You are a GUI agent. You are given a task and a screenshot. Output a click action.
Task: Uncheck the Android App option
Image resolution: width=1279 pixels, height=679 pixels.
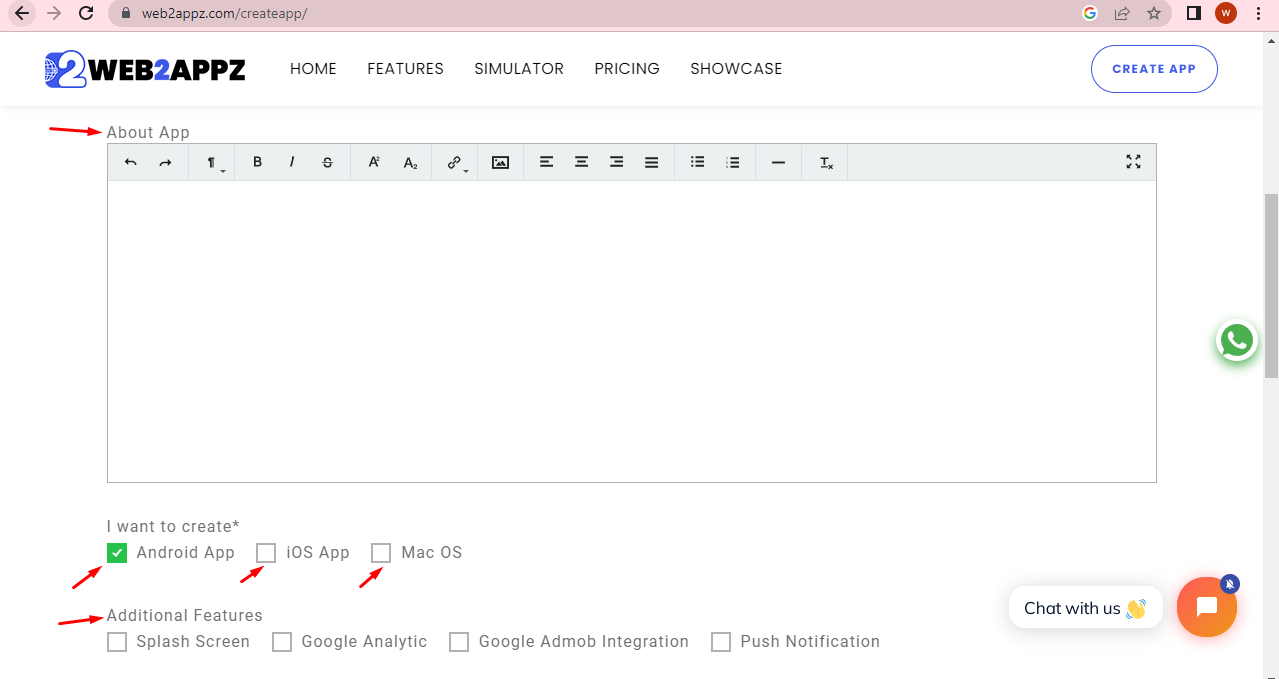pos(116,552)
